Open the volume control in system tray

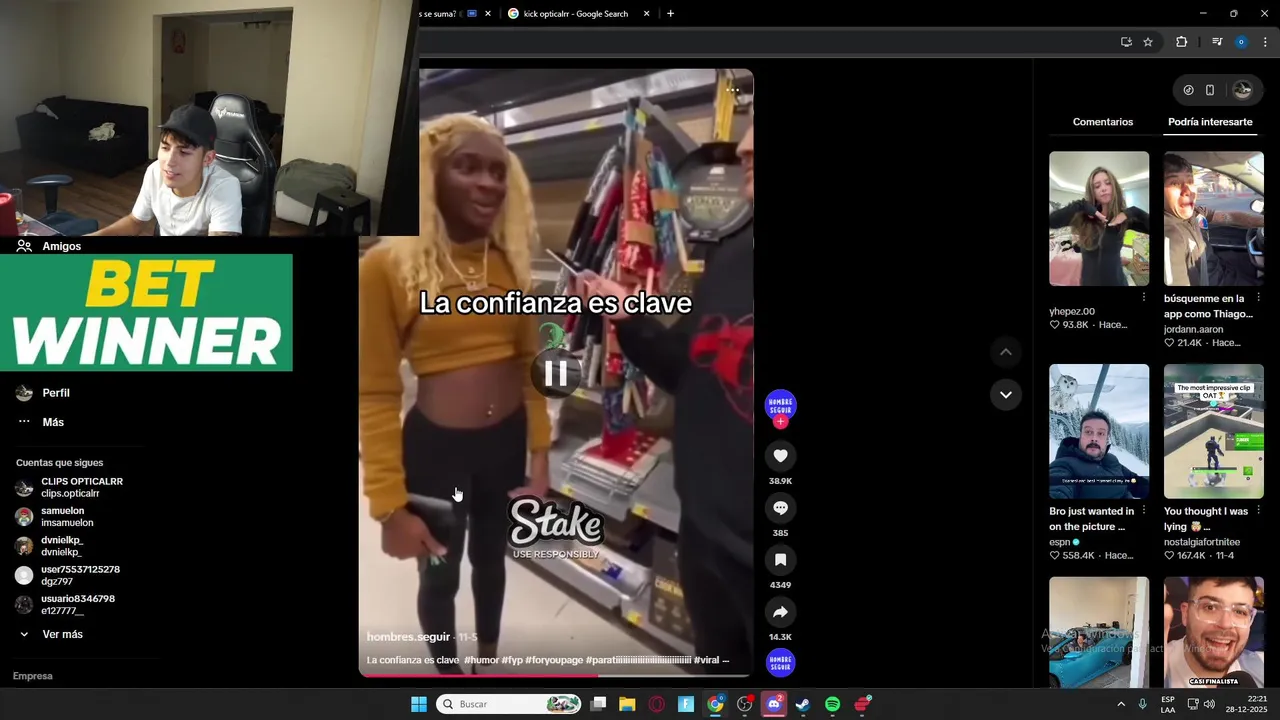click(x=1209, y=704)
